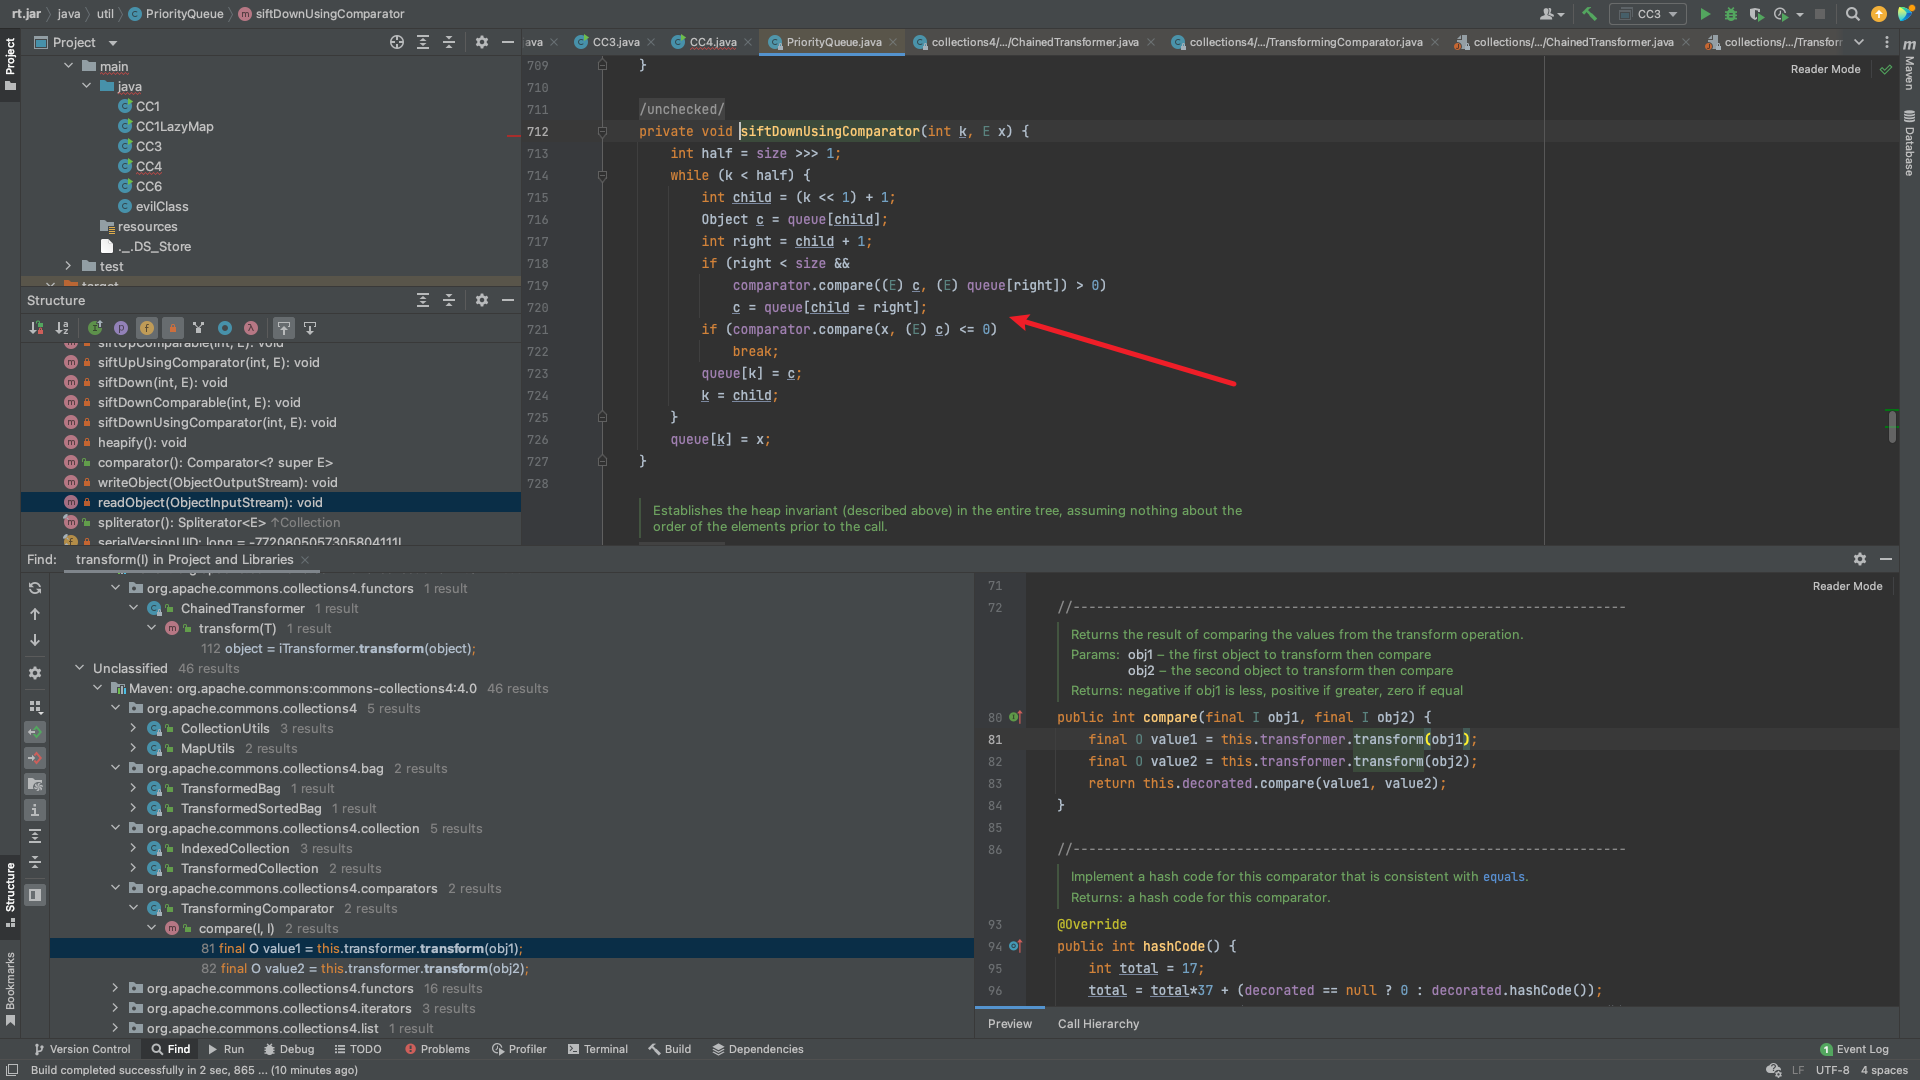Open the CC3 run configuration dropdown

(x=1648, y=14)
